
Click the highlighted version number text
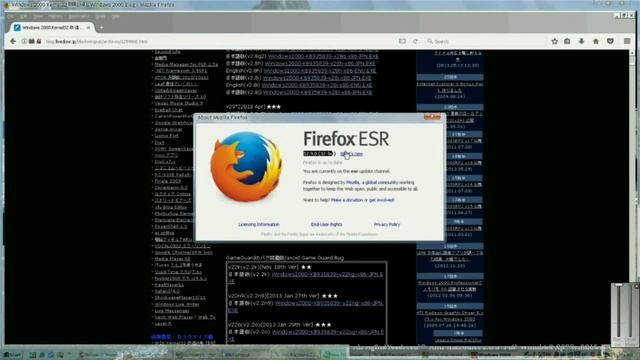318,154
